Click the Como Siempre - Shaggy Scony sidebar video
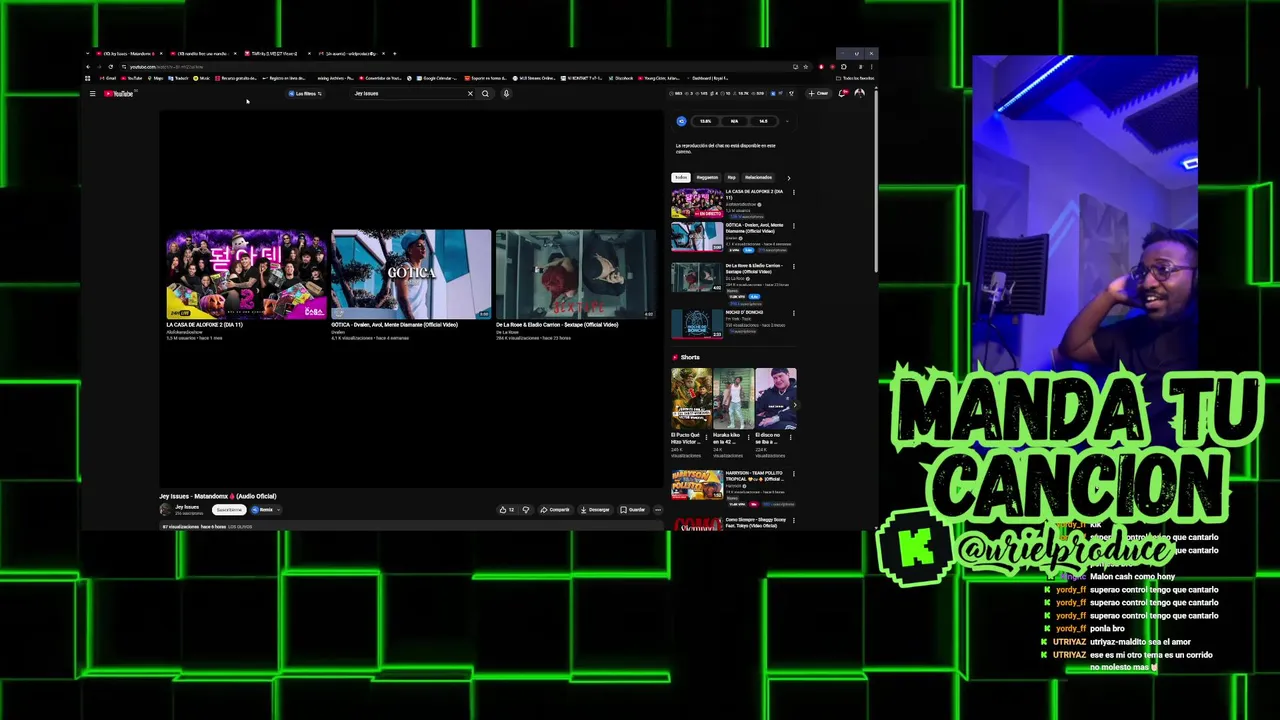 (x=697, y=522)
